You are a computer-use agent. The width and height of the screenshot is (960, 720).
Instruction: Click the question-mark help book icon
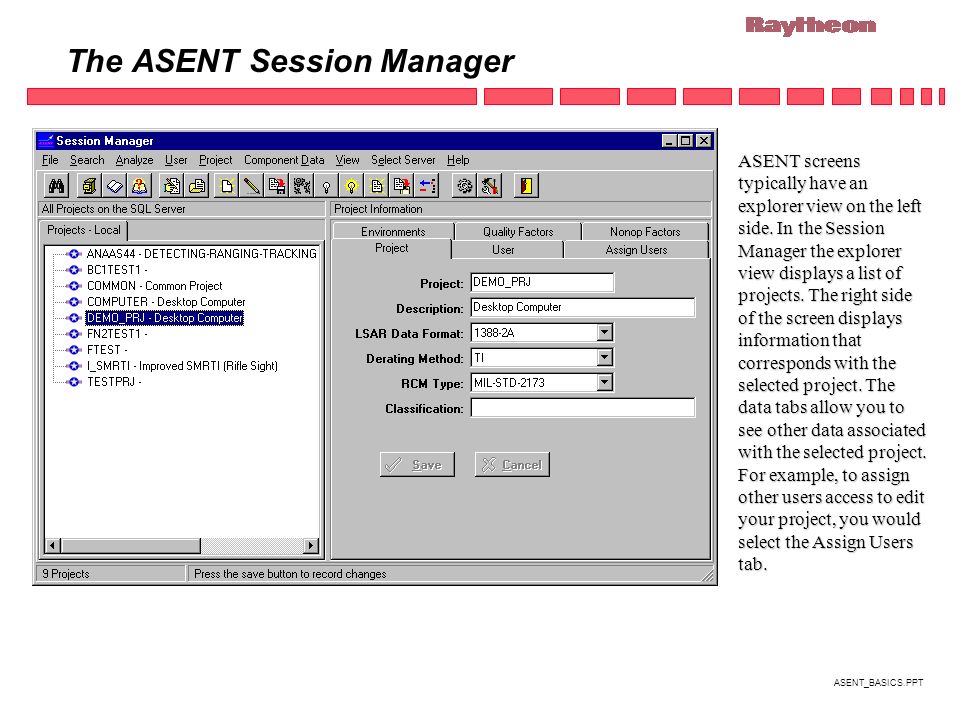click(140, 186)
